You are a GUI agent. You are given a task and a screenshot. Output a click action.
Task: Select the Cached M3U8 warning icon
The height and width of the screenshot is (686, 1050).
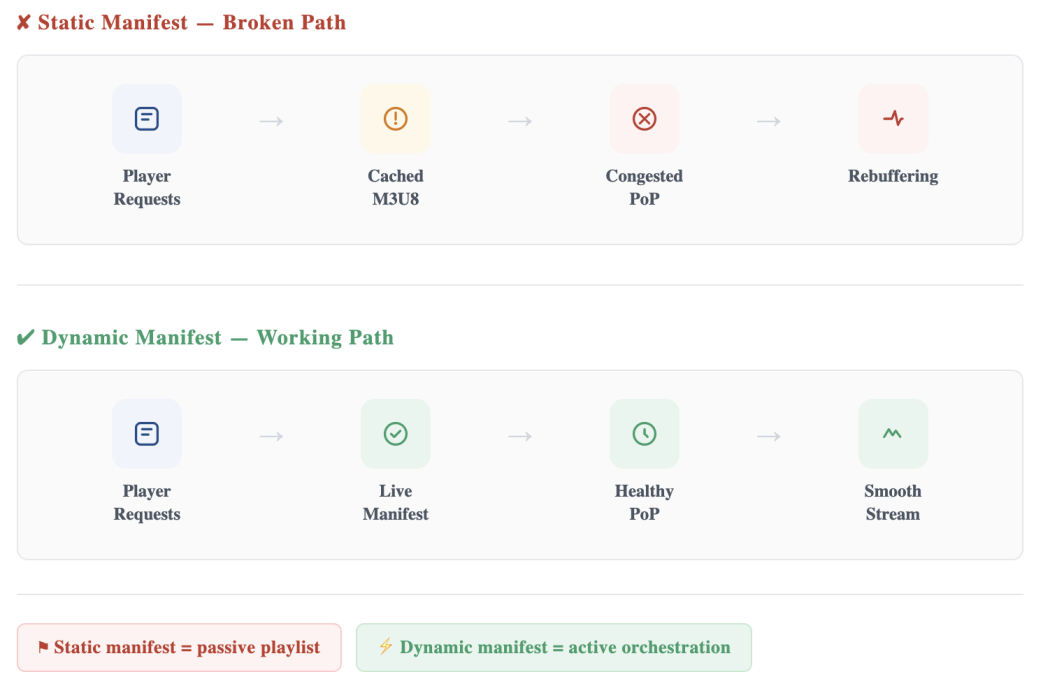point(396,119)
